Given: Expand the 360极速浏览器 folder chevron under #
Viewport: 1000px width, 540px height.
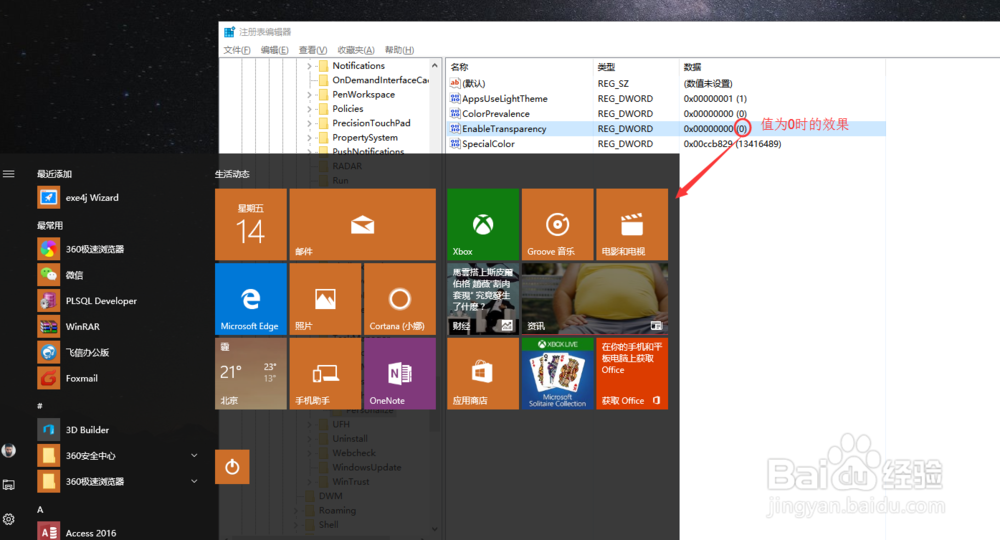Looking at the screenshot, I should (194, 481).
